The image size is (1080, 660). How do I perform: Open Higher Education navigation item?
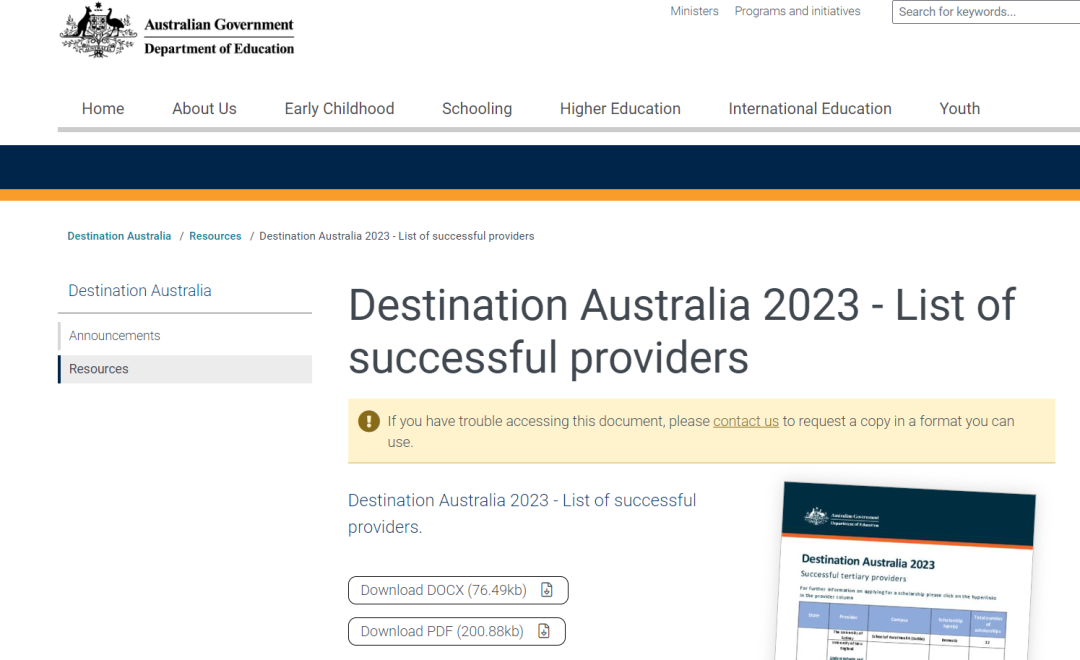pyautogui.click(x=620, y=109)
